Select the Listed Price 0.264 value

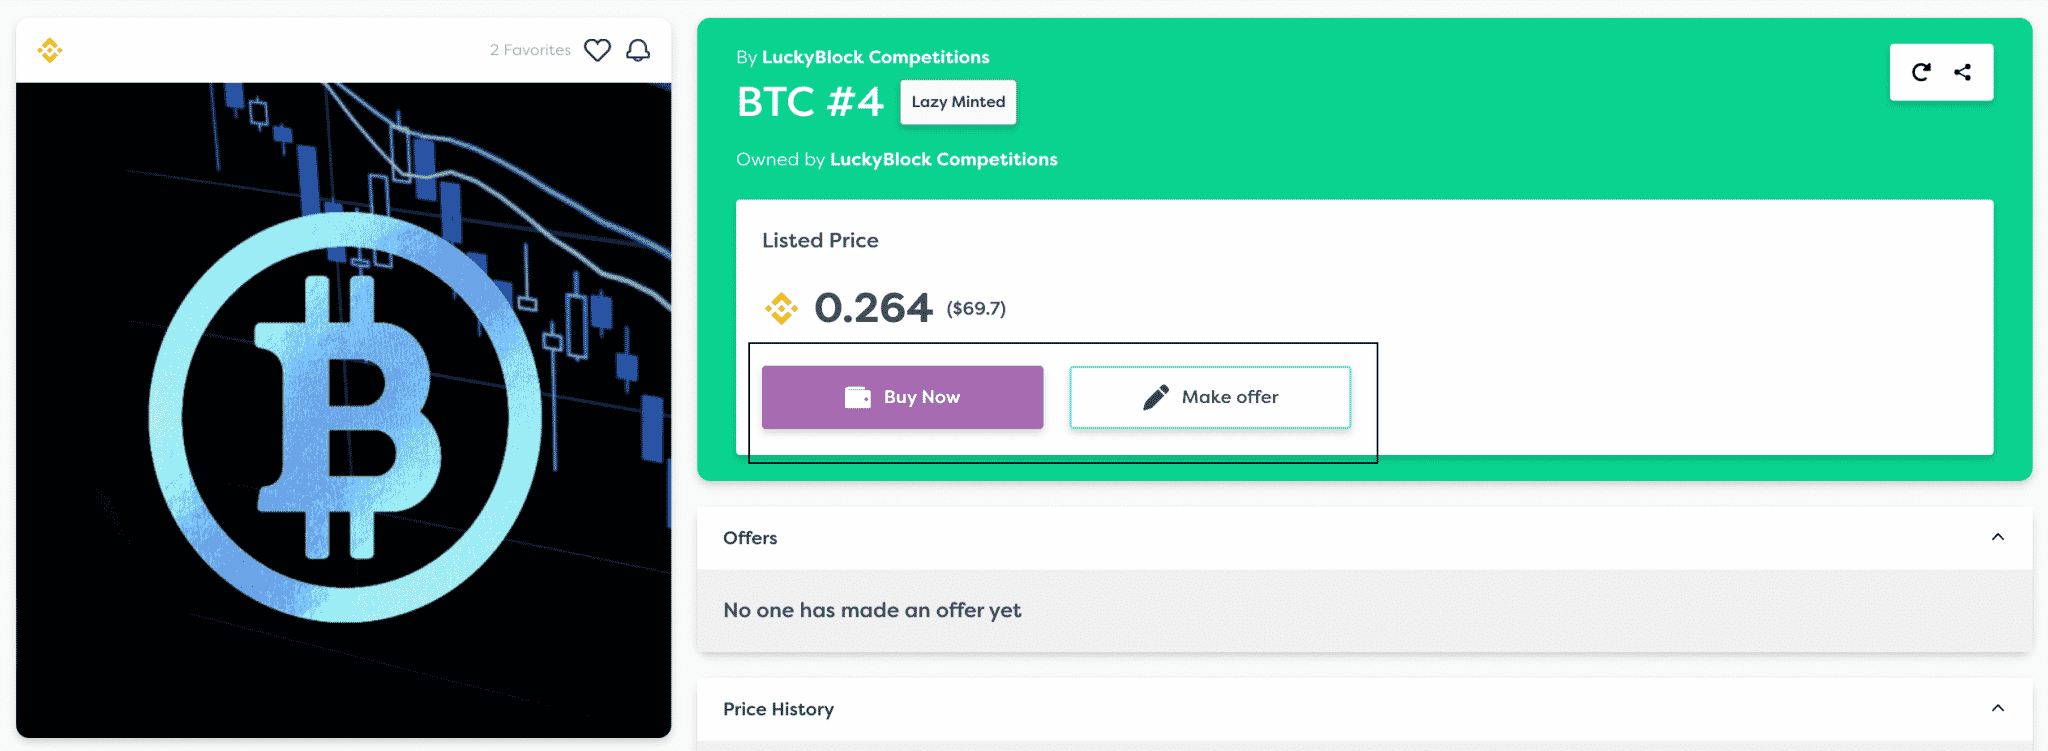pyautogui.click(x=873, y=308)
